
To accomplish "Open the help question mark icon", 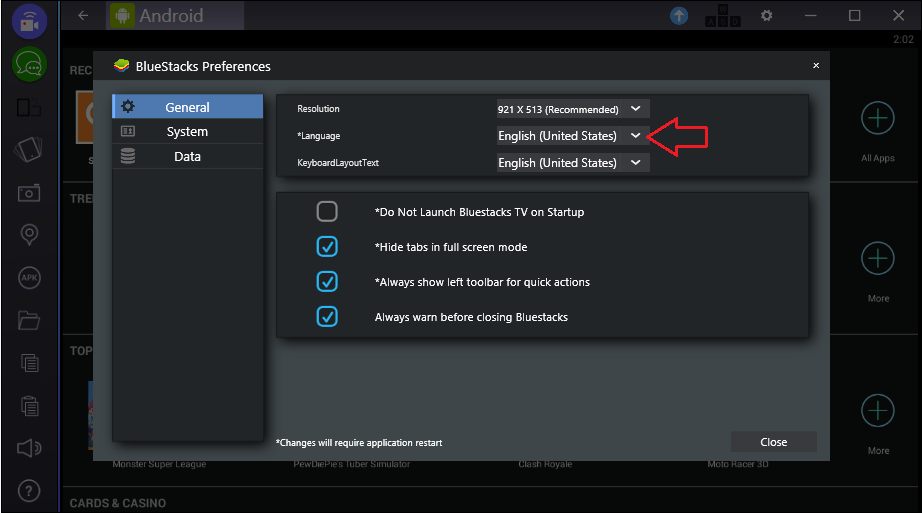I will [x=29, y=492].
